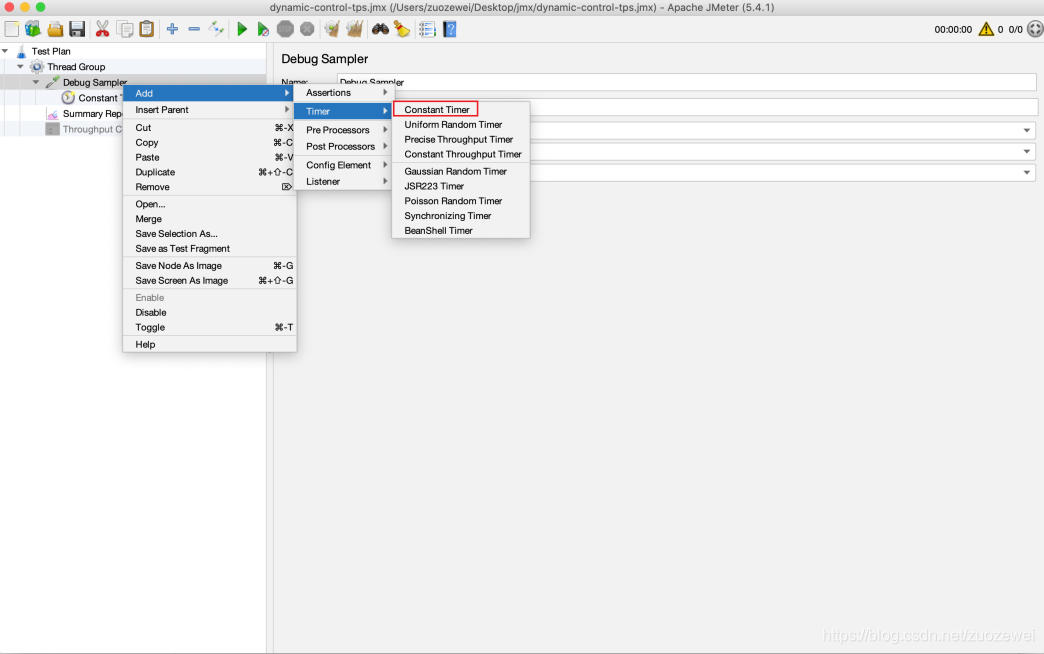Viewport: 1044px width, 654px height.
Task: Add a Precise Throughput Timer
Action: 461,139
